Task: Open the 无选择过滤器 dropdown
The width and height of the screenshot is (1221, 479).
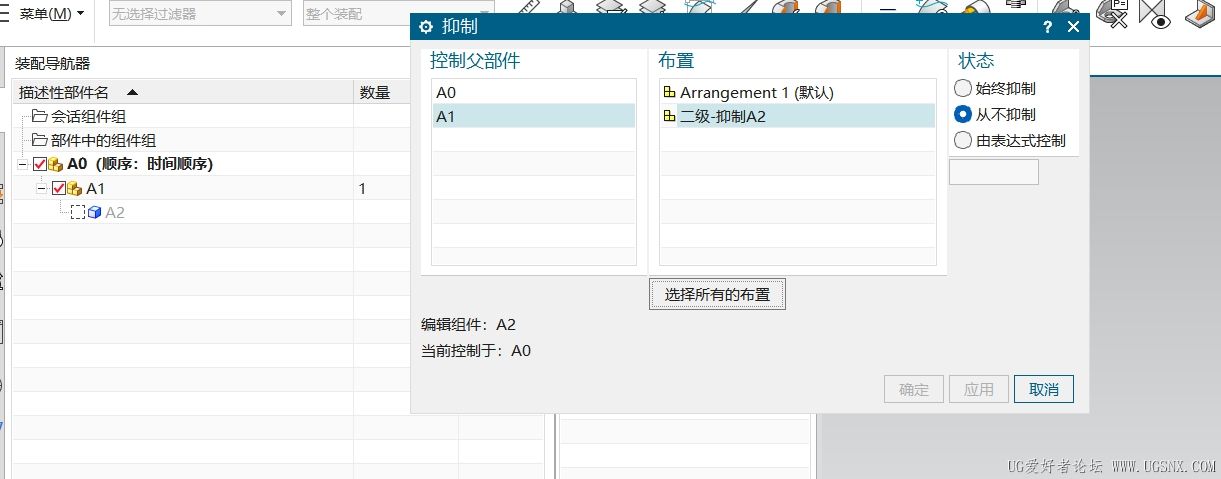Action: click(200, 14)
